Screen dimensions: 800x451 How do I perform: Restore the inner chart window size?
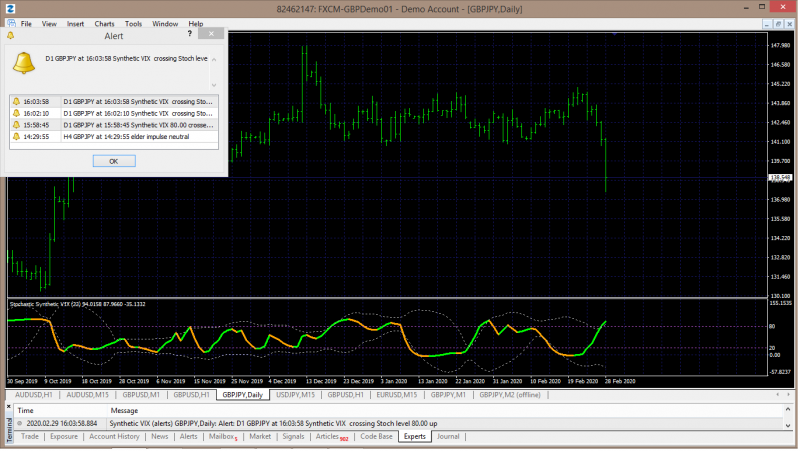(x=777, y=22)
